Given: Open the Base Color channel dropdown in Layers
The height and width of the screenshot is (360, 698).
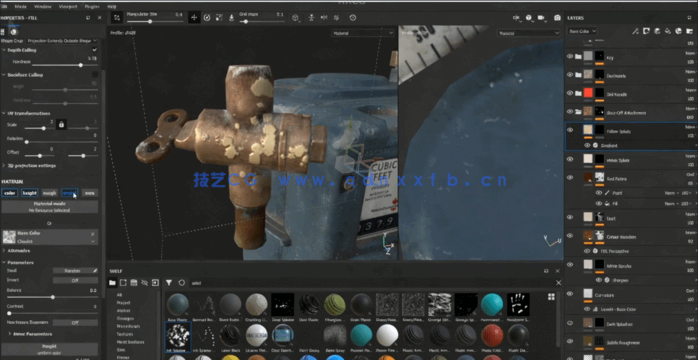Looking at the screenshot, I should pyautogui.click(x=582, y=31).
